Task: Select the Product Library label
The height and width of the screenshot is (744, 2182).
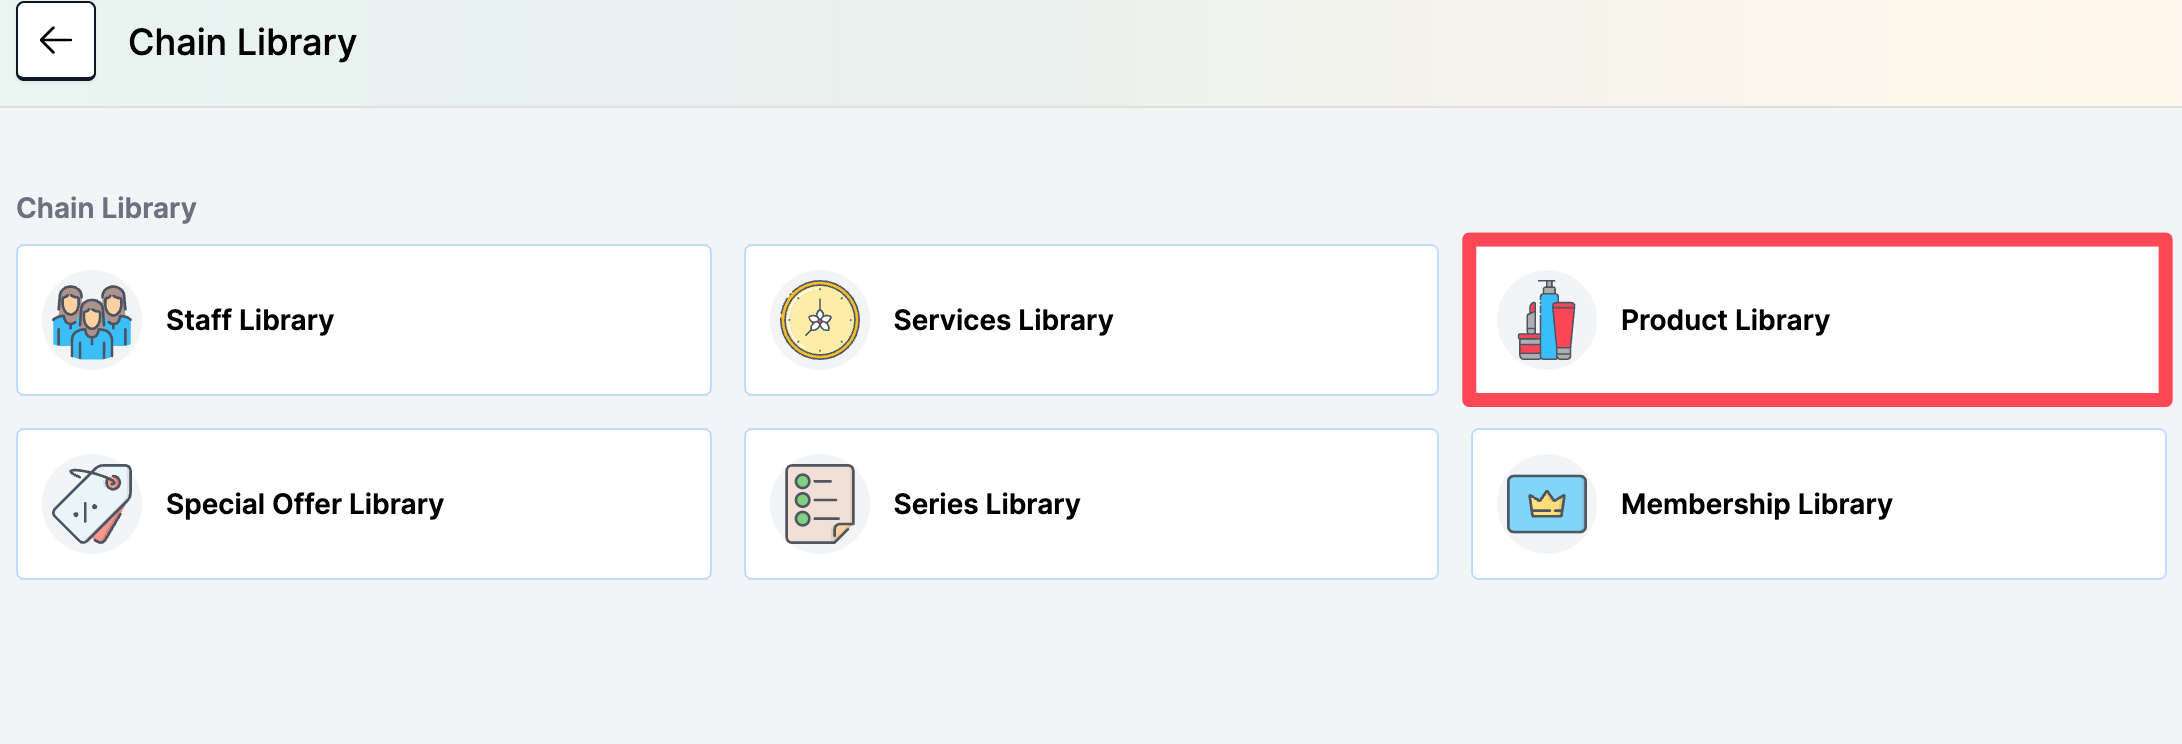Action: point(1725,320)
